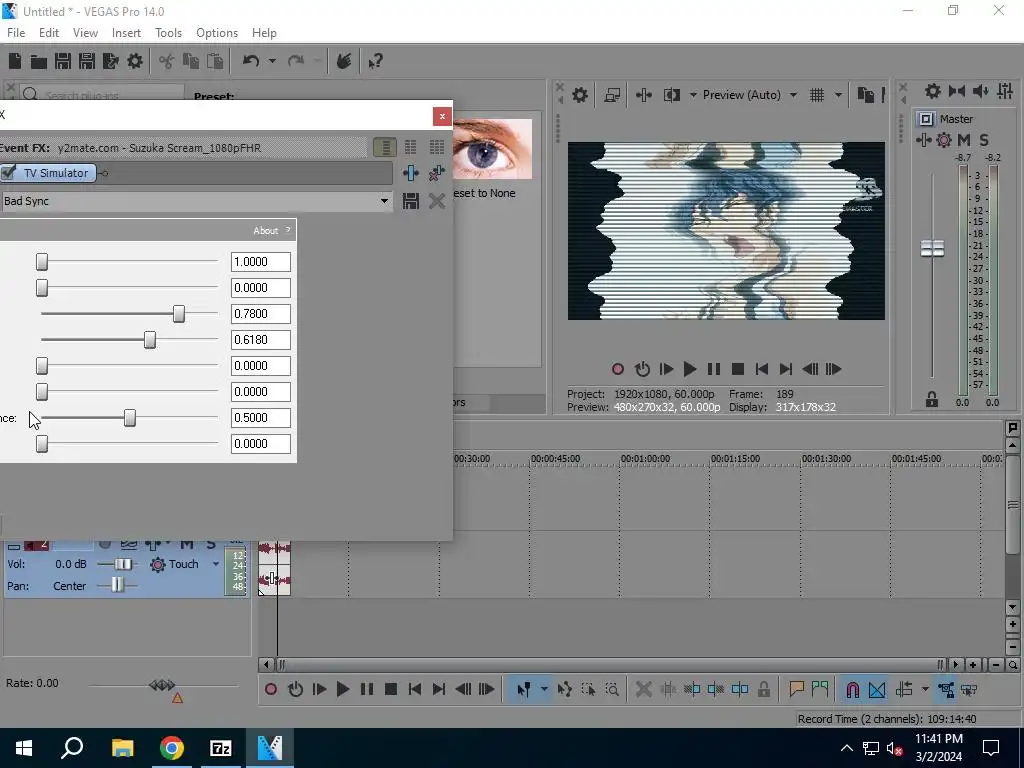Expand split screen view options arrow
The height and width of the screenshot is (768, 1024).
pyautogui.click(x=693, y=95)
